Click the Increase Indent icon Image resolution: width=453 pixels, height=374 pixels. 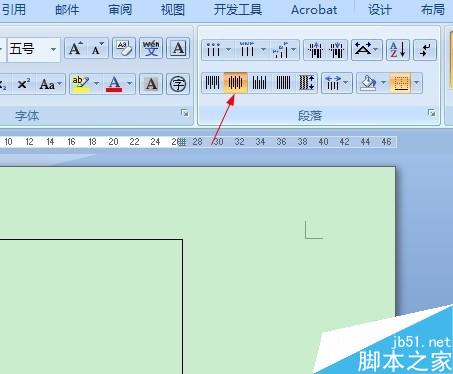click(x=337, y=50)
